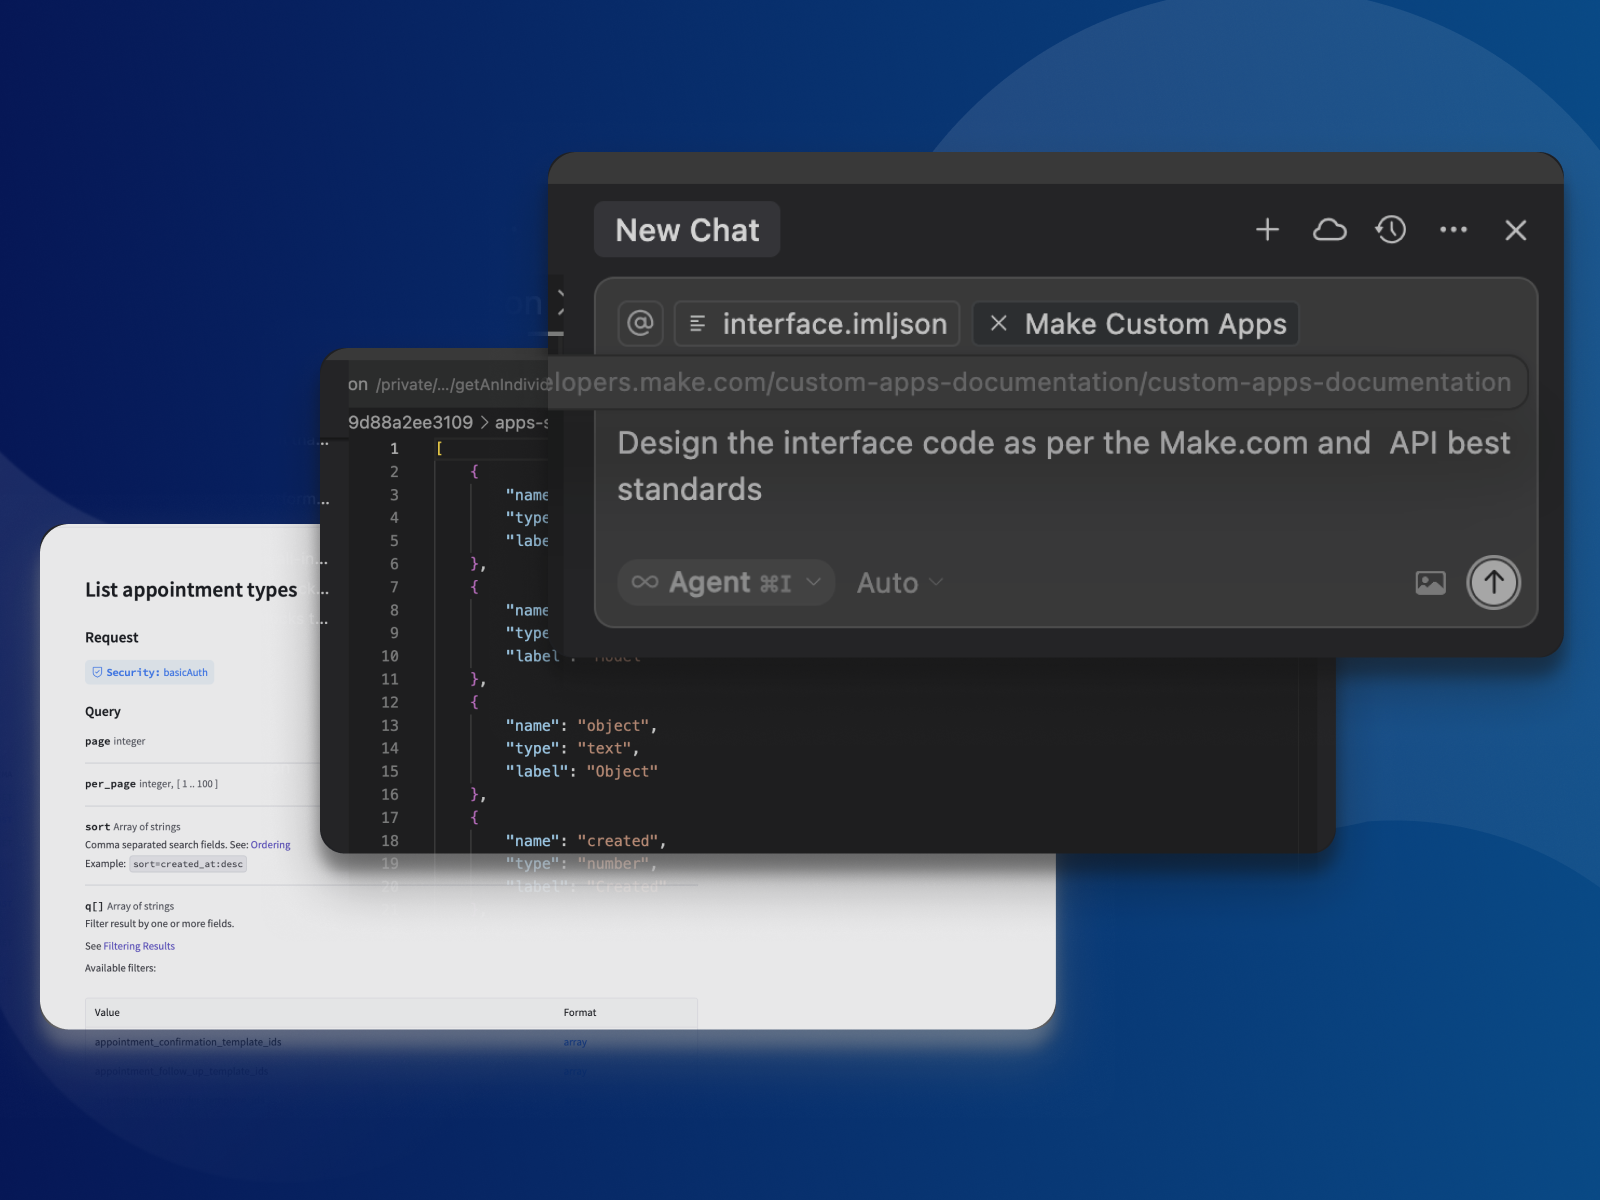Attach an image using the picture icon

[x=1430, y=583]
